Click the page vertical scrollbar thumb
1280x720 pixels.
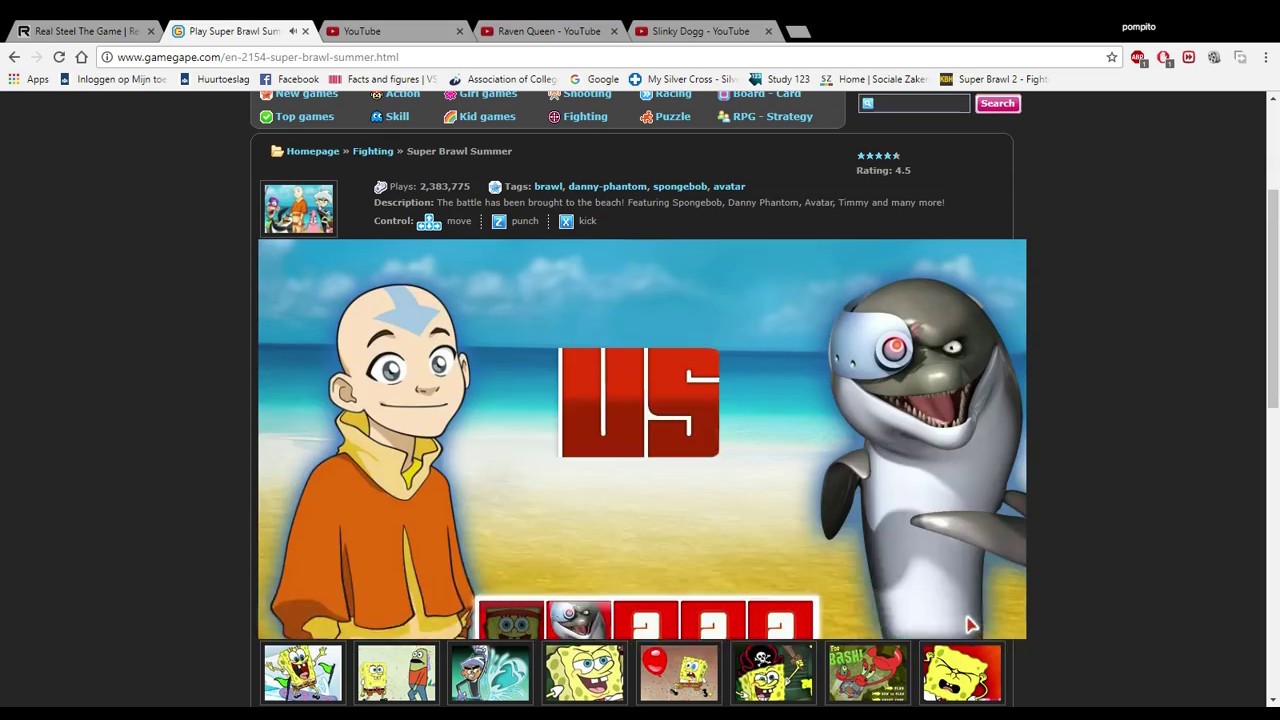pos(1272,297)
